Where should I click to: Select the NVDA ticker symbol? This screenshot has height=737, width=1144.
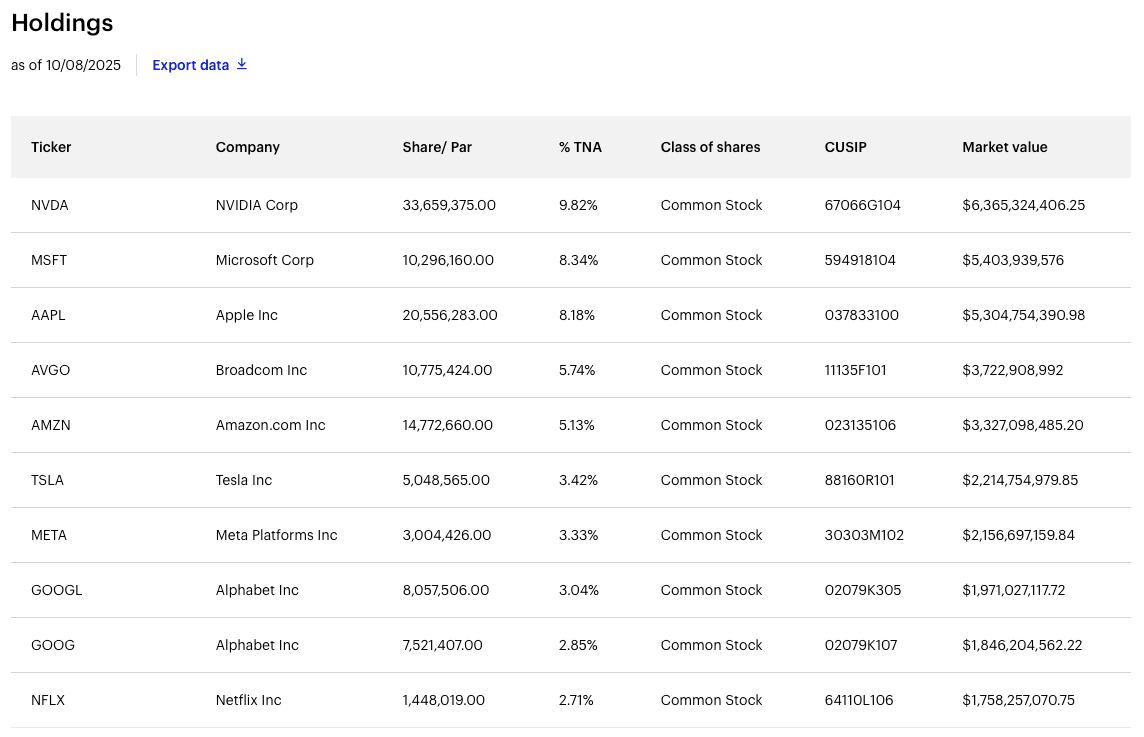(x=50, y=205)
